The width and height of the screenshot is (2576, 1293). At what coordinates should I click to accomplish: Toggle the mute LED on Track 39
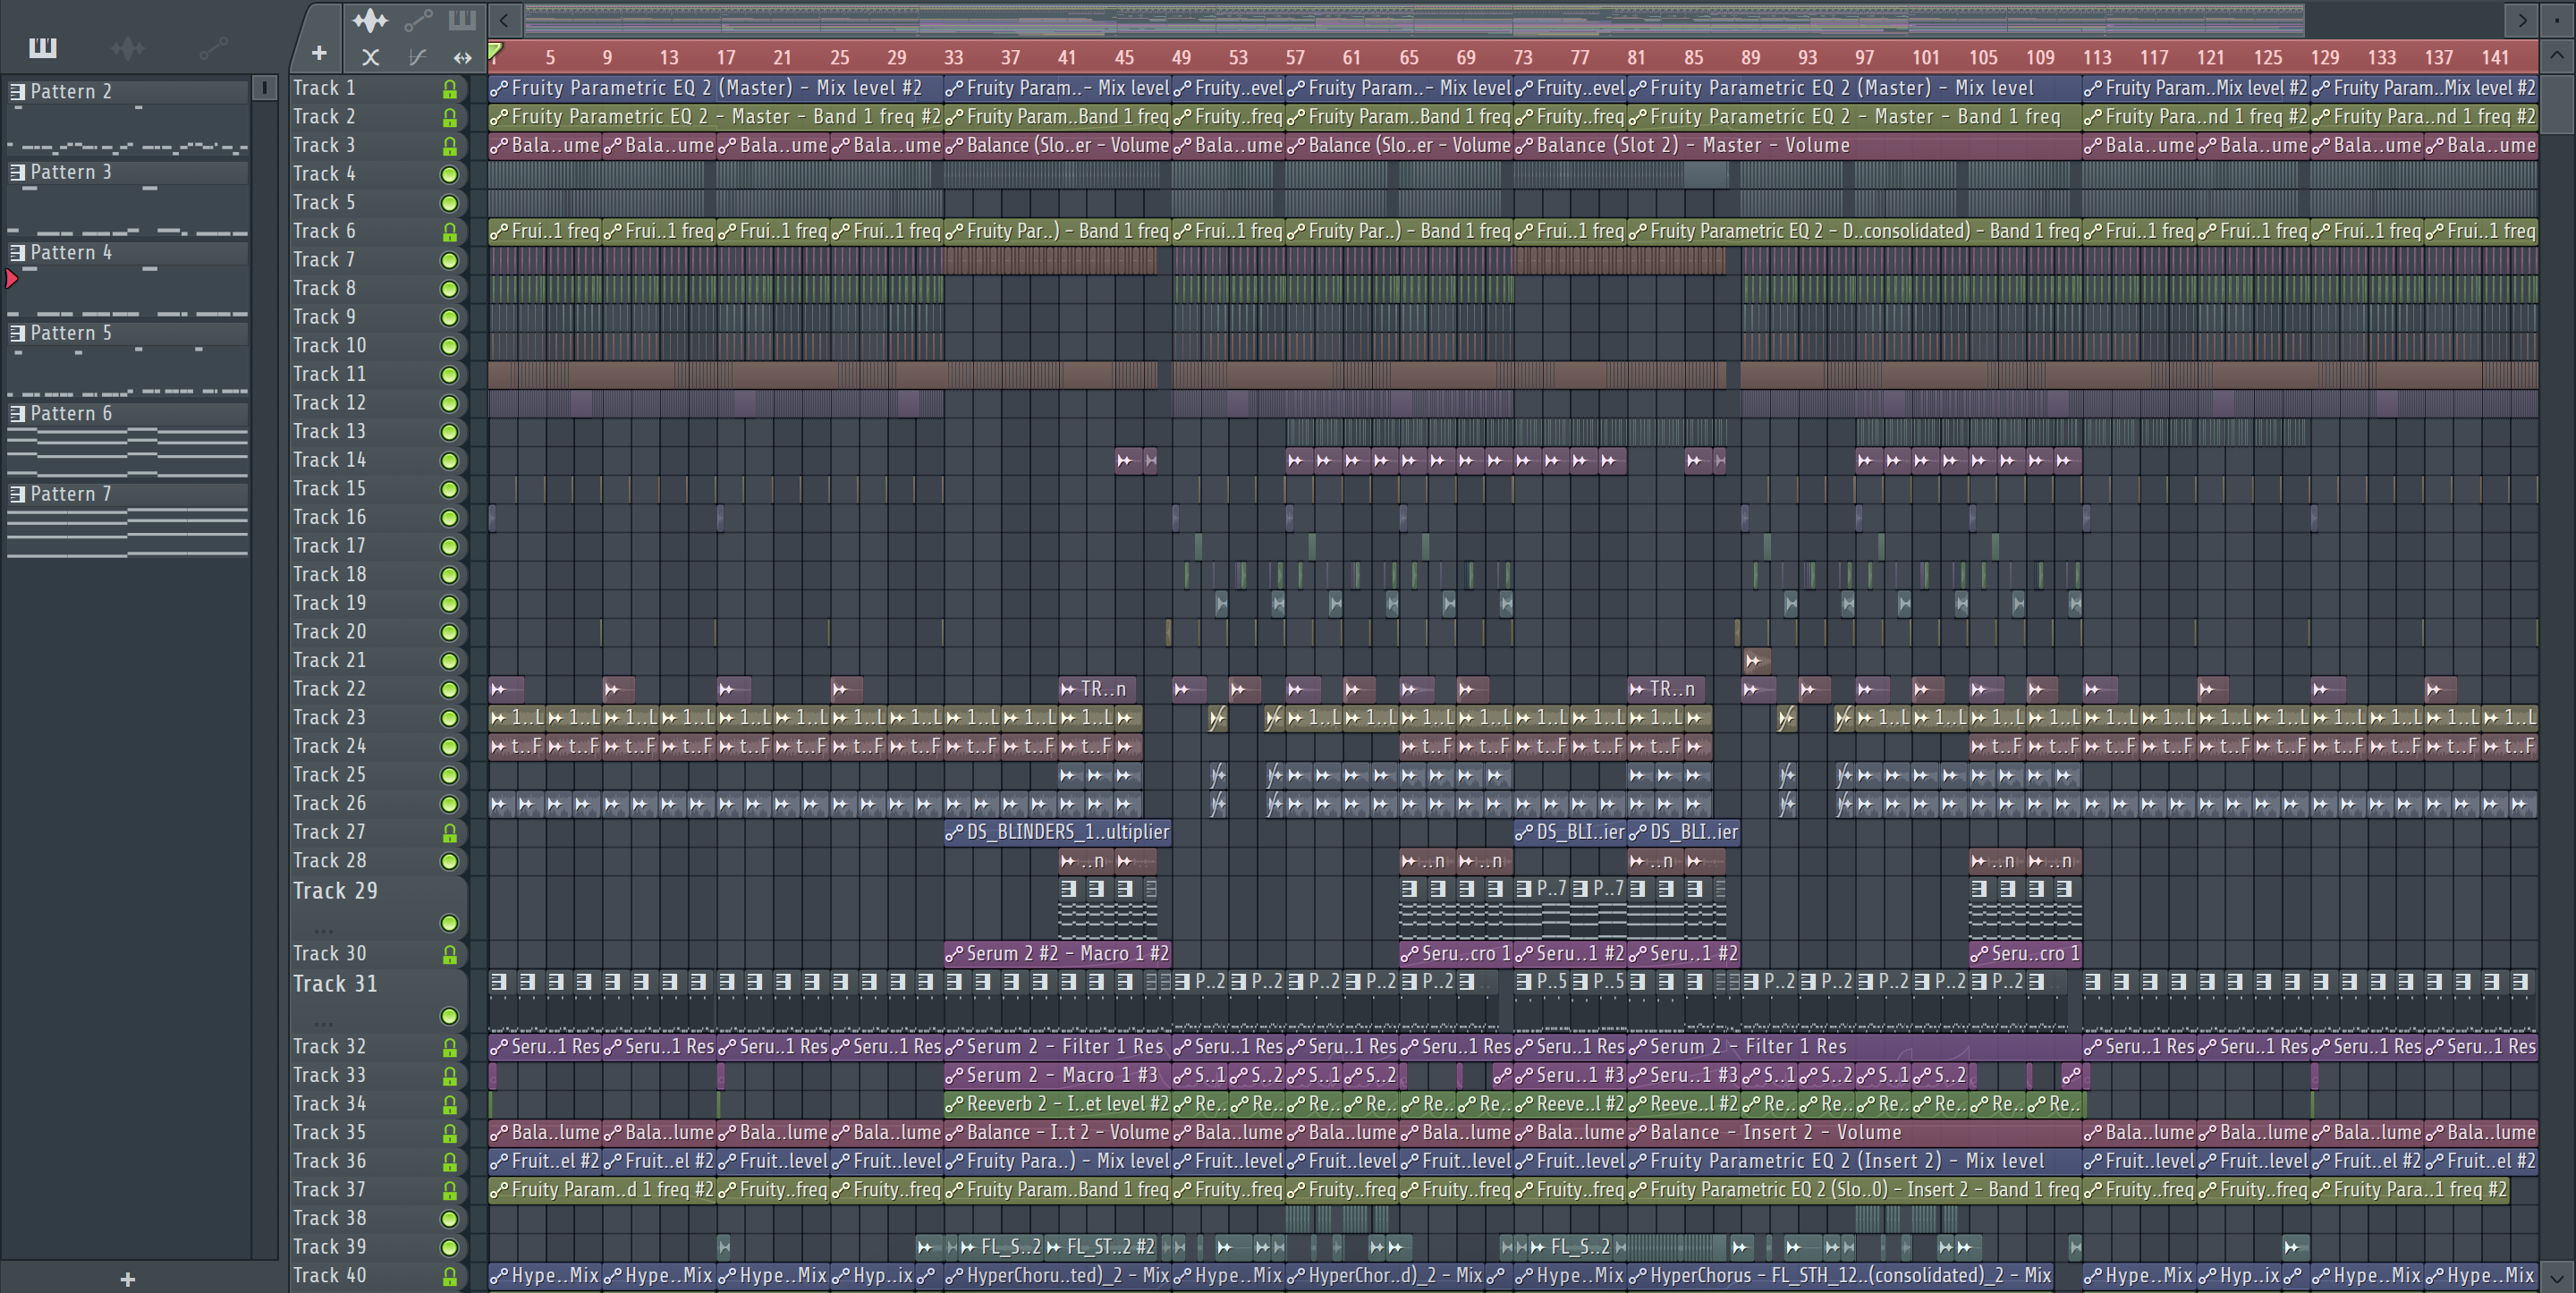click(x=450, y=1248)
